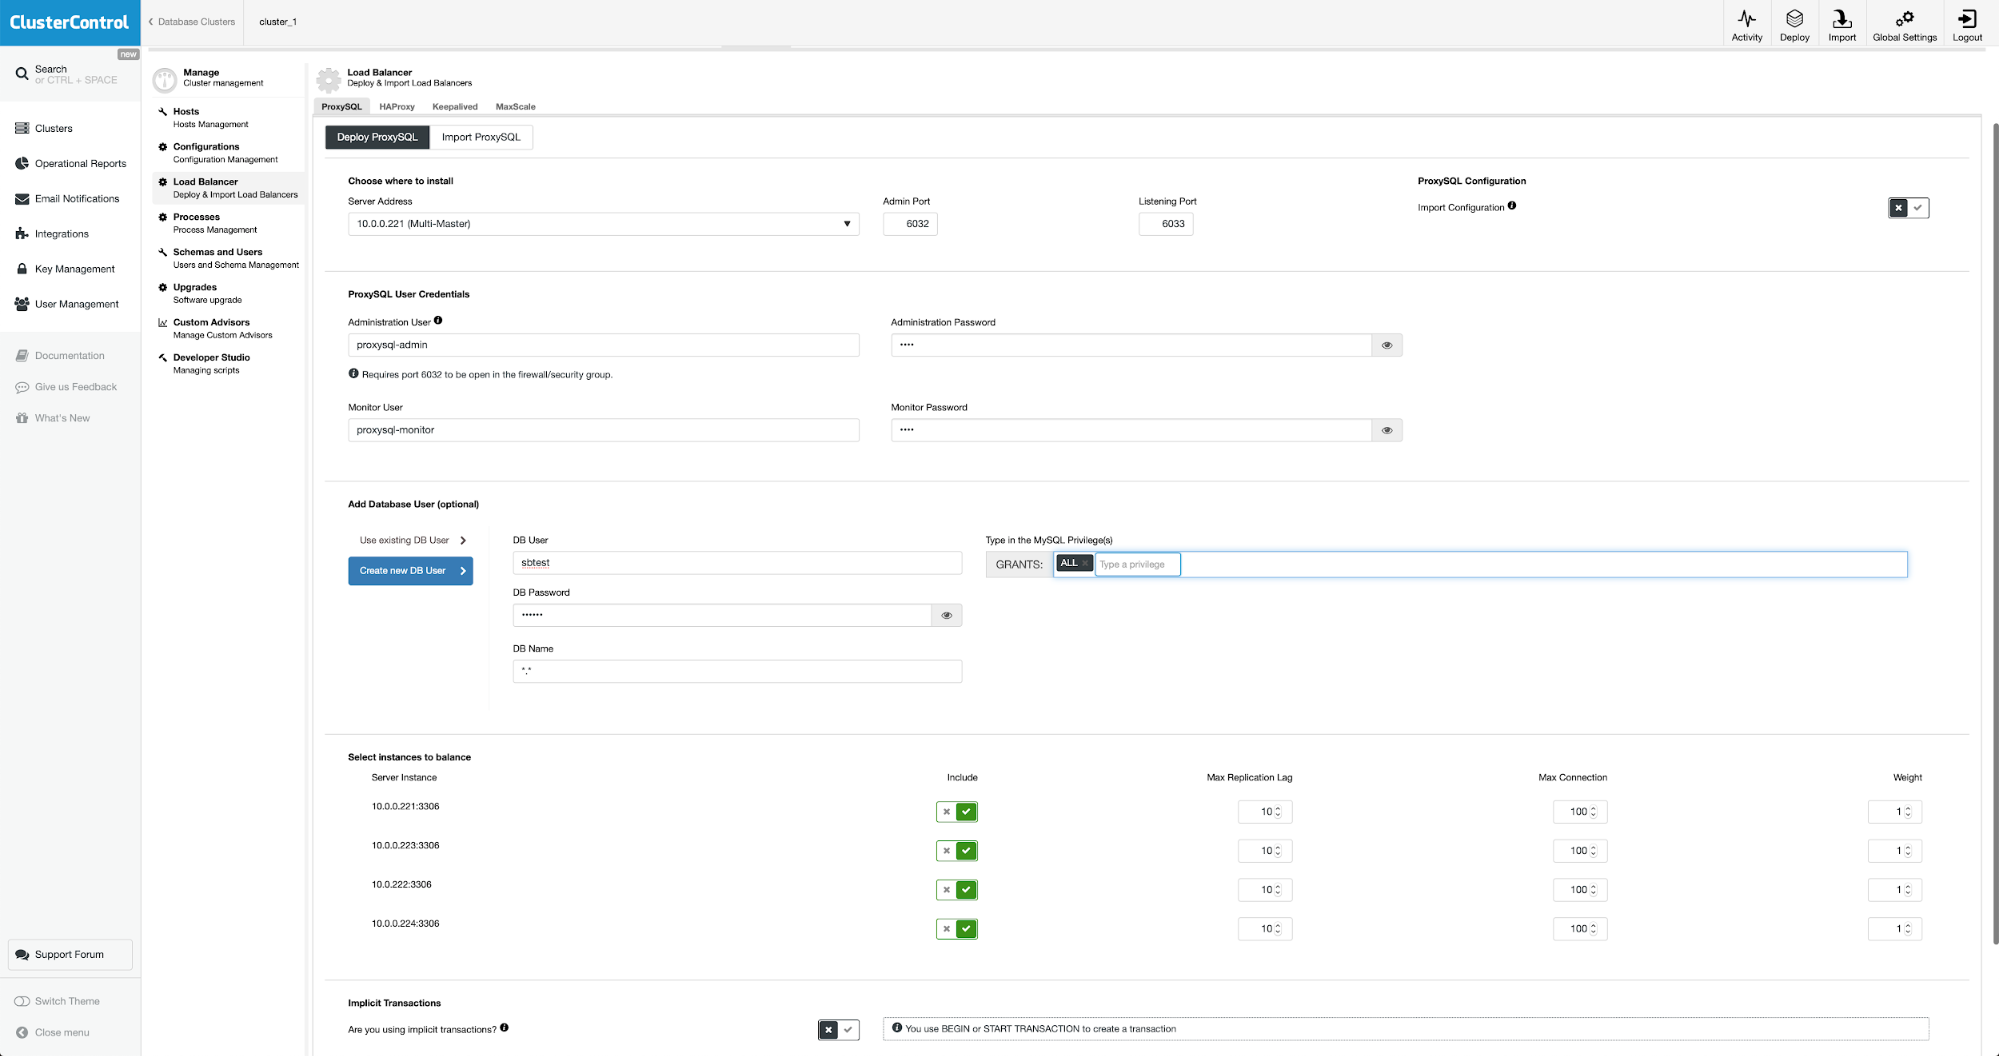Open the Activity icon in top bar
1999x1057 pixels.
click(x=1747, y=19)
